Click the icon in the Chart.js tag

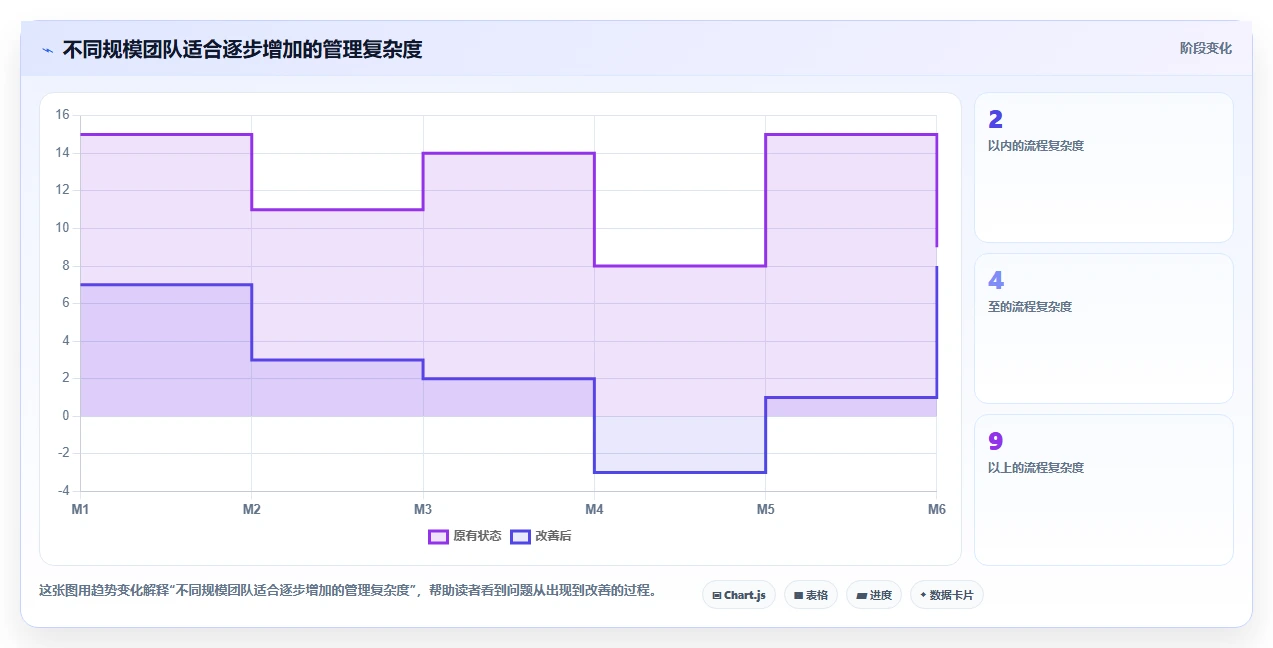point(717,595)
